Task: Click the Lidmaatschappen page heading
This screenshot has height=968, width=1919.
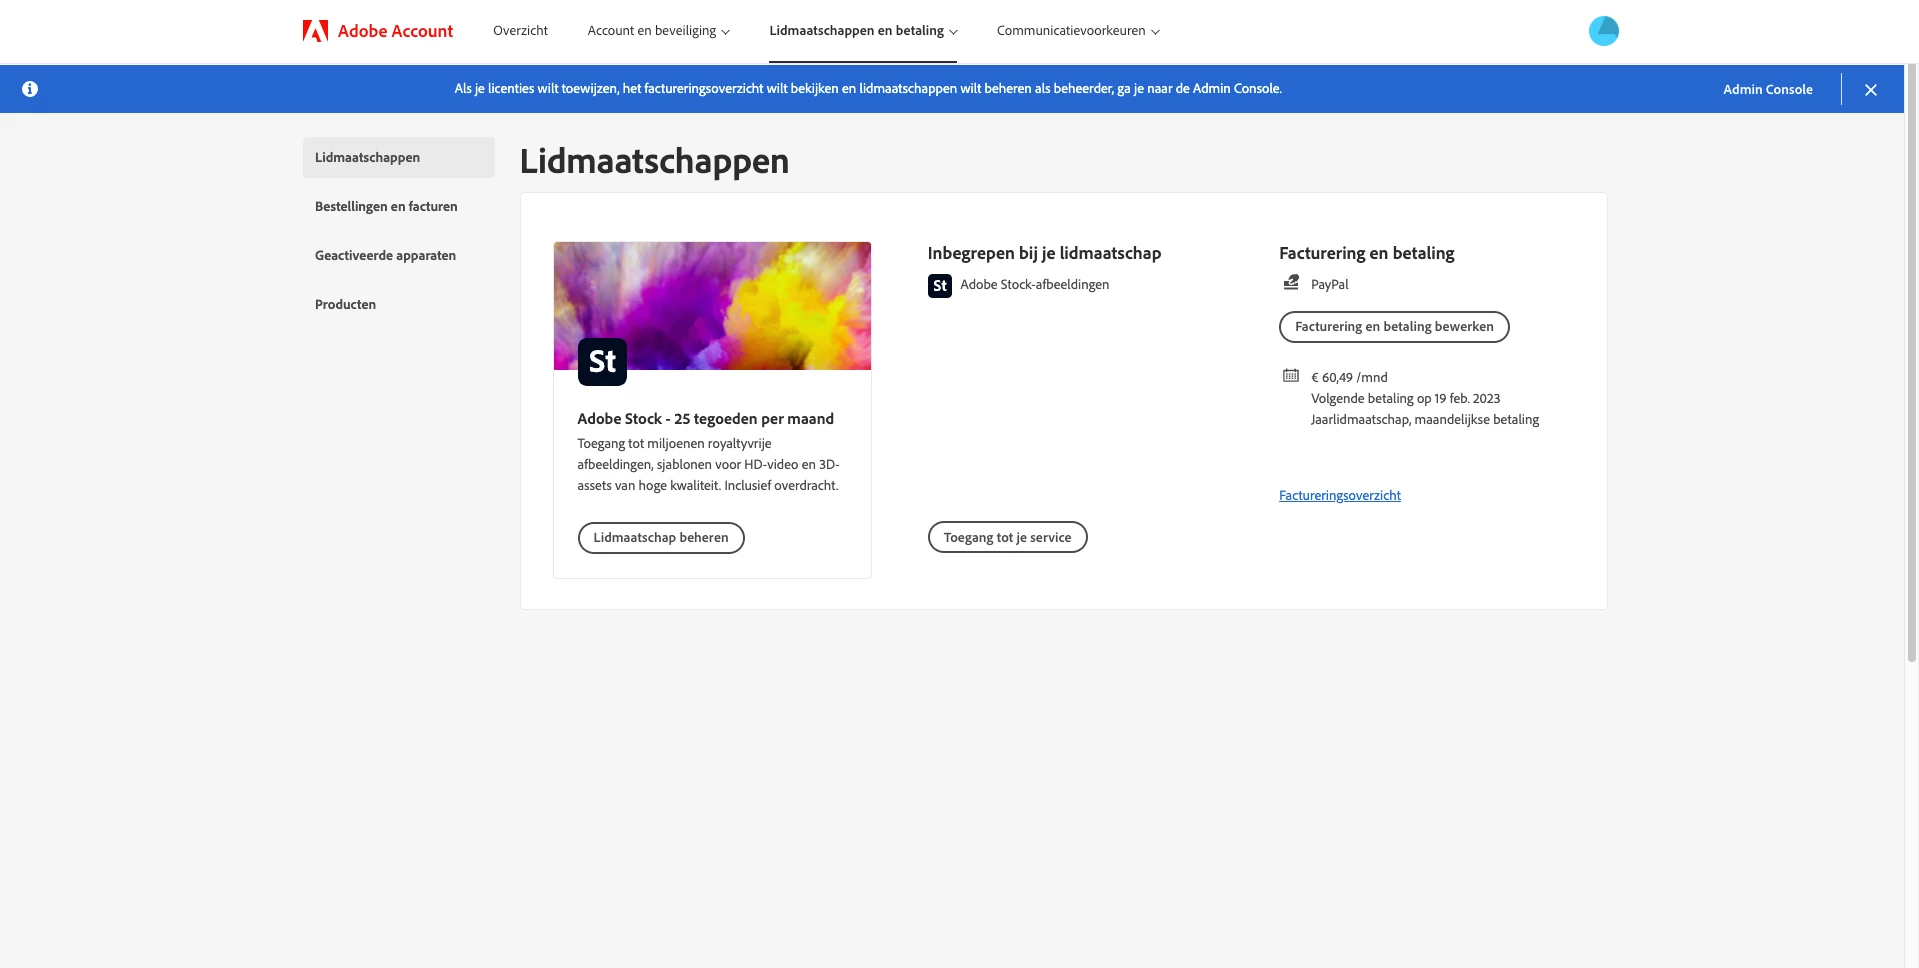Action: click(x=654, y=161)
